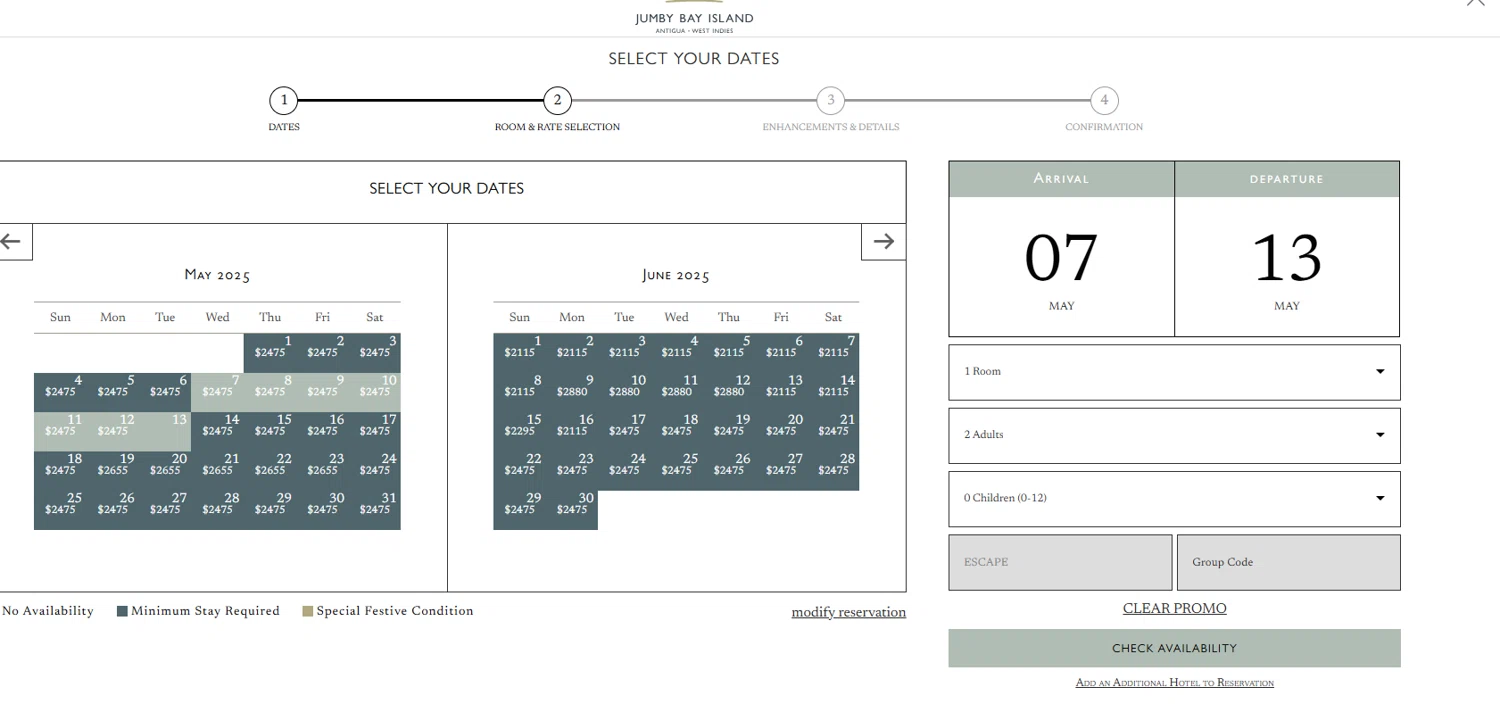
Task: Select May 17 on the calendar
Action: (375, 431)
